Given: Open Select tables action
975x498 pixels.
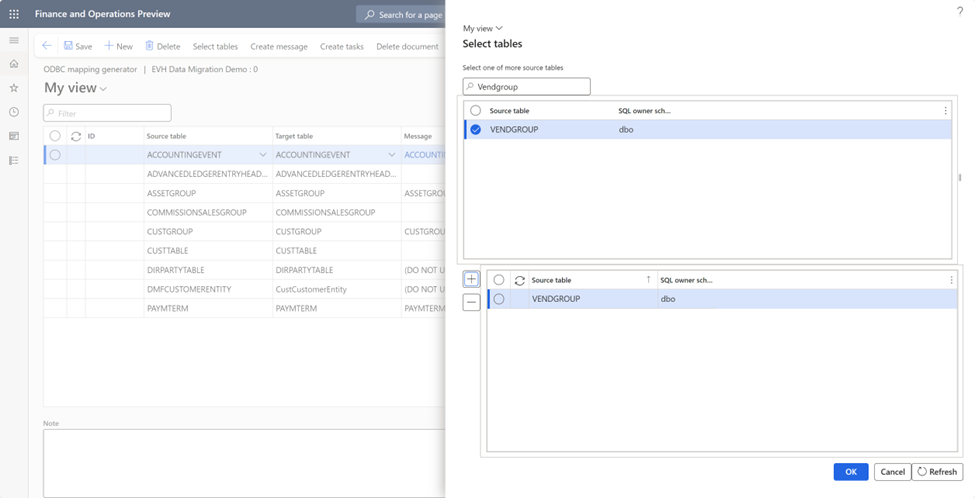Looking at the screenshot, I should coord(215,46).
